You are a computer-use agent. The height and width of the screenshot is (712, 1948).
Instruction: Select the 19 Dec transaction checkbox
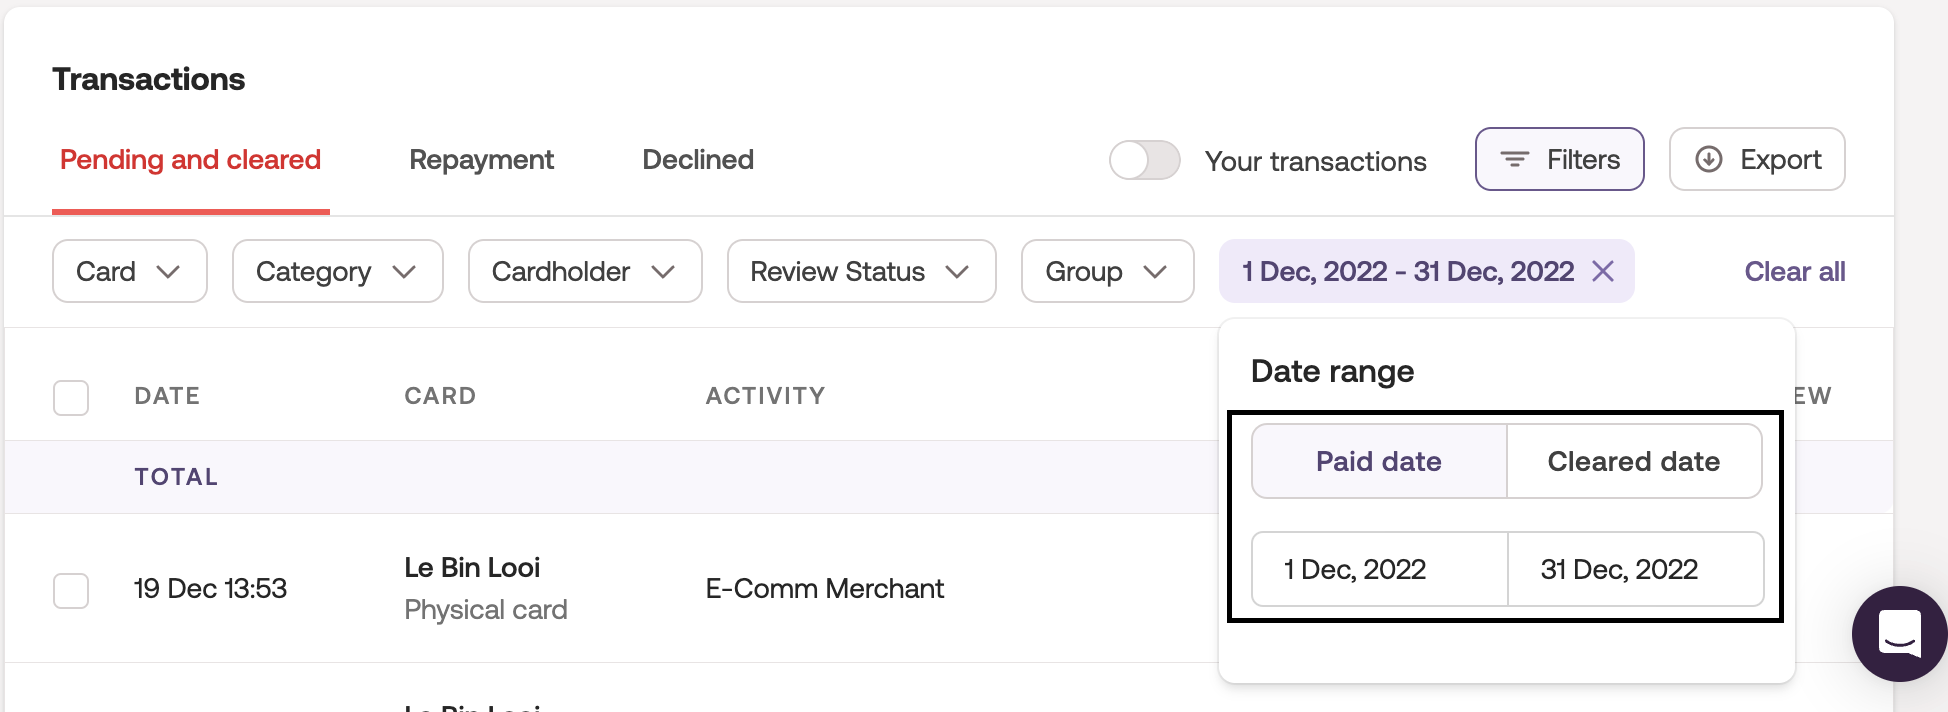coord(71,590)
